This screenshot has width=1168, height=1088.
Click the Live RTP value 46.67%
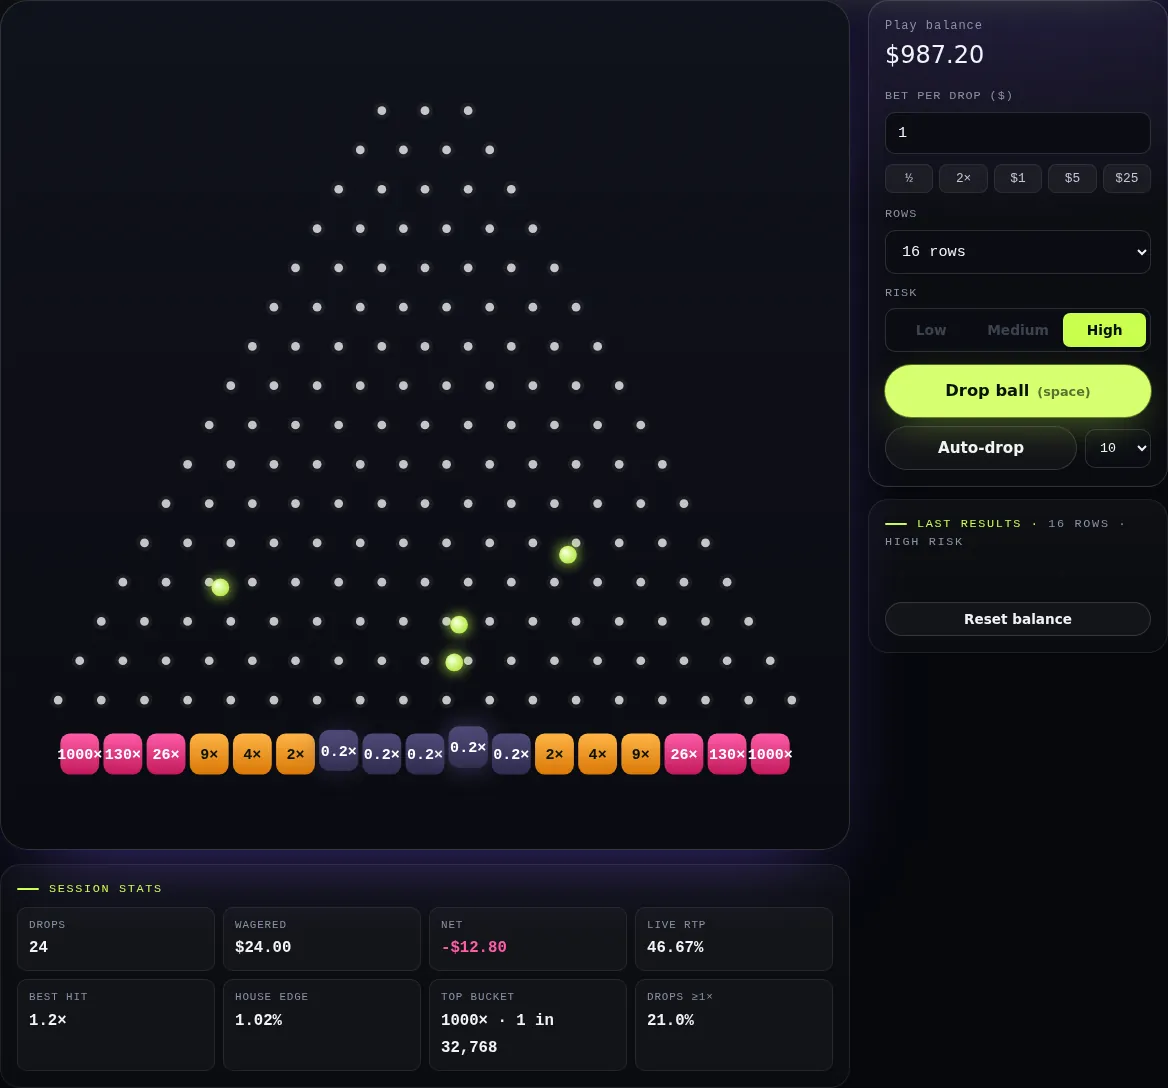point(675,947)
